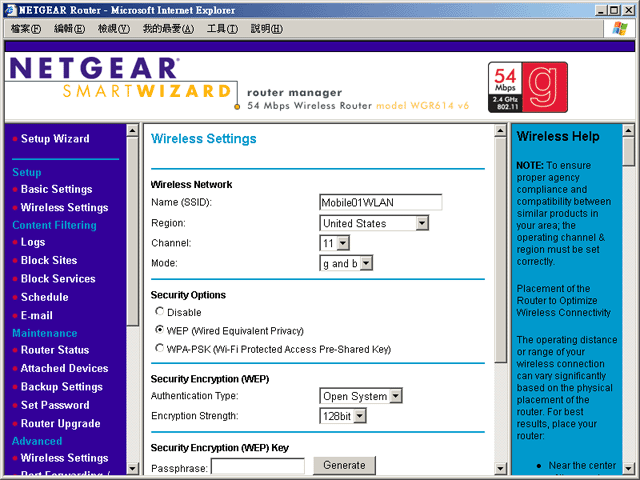
Task: Click Wireless Help scrollbar up arrow
Action: click(628, 131)
